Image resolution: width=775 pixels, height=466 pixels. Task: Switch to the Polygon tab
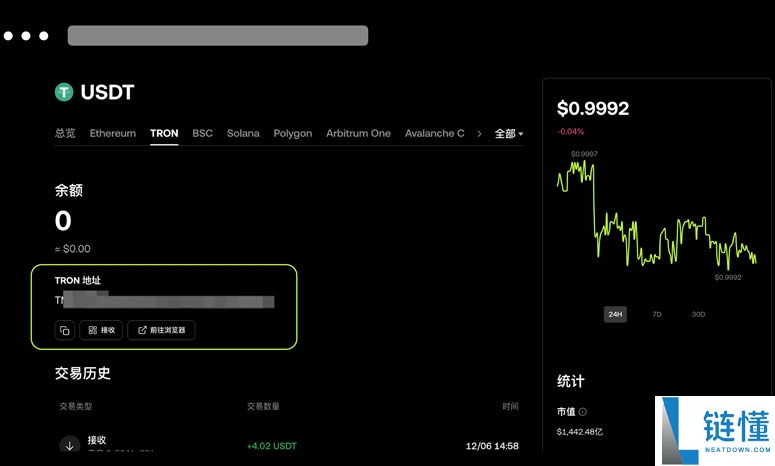tap(293, 133)
